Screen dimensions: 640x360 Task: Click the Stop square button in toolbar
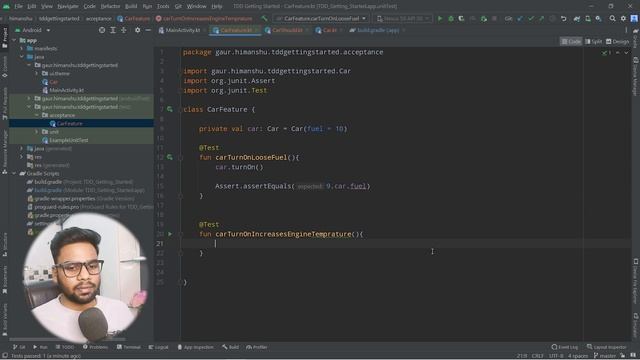494,18
